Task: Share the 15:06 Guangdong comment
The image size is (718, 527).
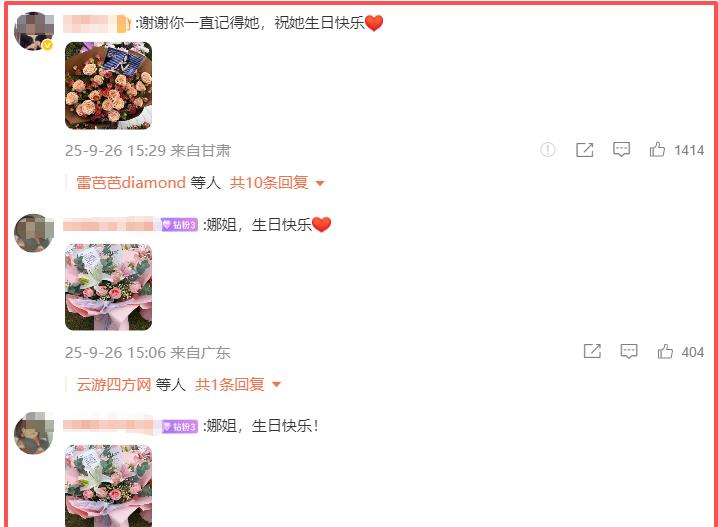Action: pos(592,352)
